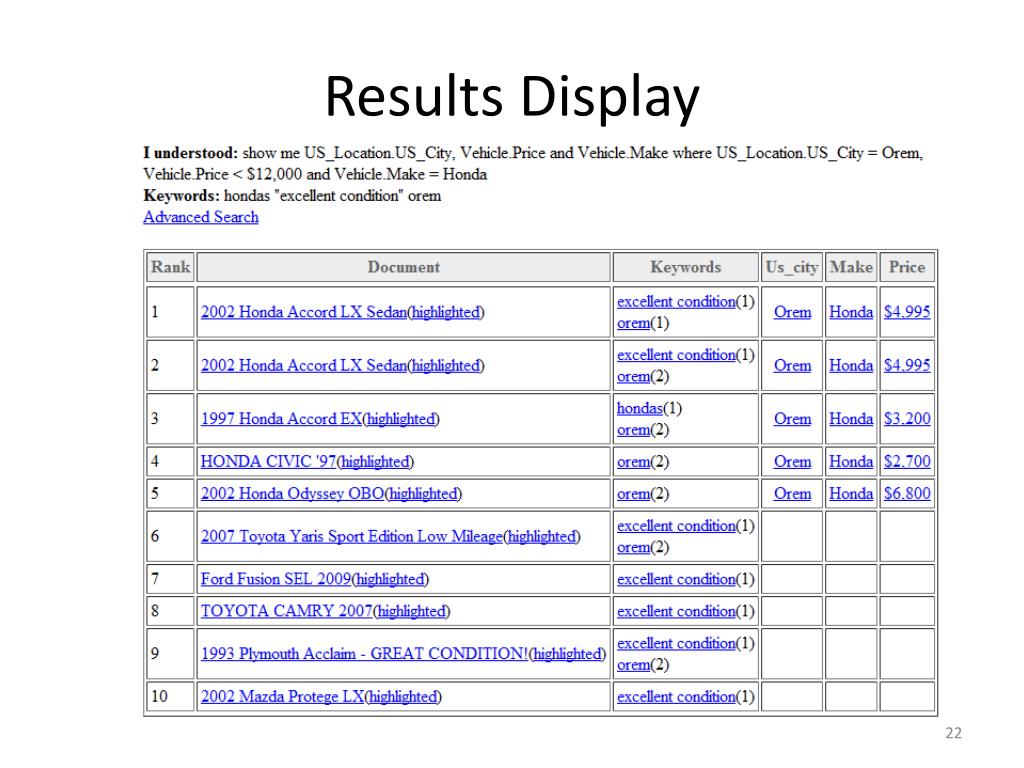The height and width of the screenshot is (768, 1024).
Task: Click the rank number 10 cell
Action: coord(170,697)
